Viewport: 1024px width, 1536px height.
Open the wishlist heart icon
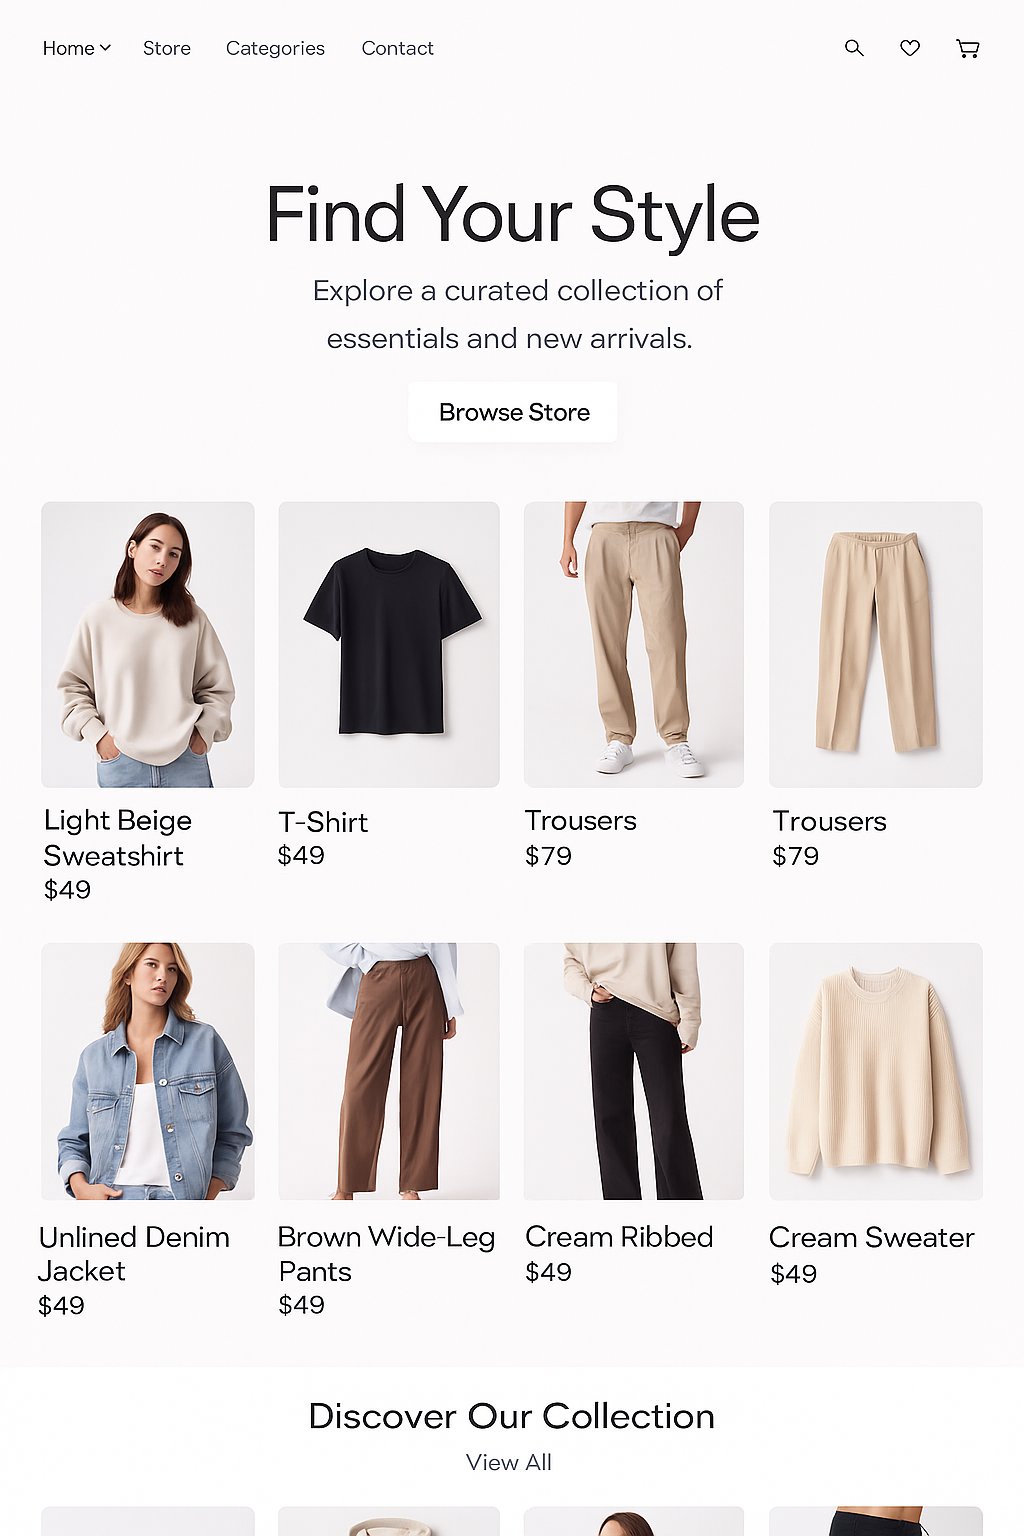[910, 48]
